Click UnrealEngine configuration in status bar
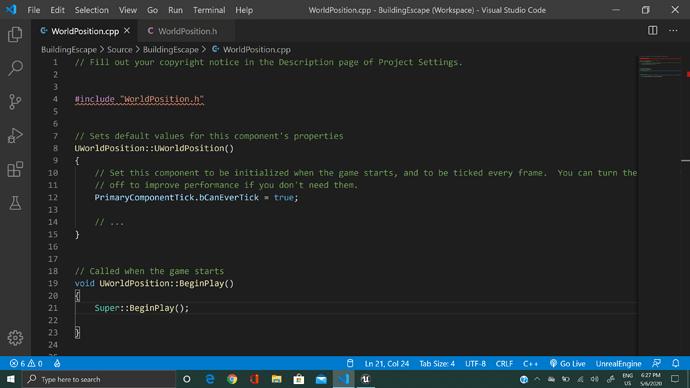Viewport: 690px width, 388px height. pyautogui.click(x=618, y=363)
